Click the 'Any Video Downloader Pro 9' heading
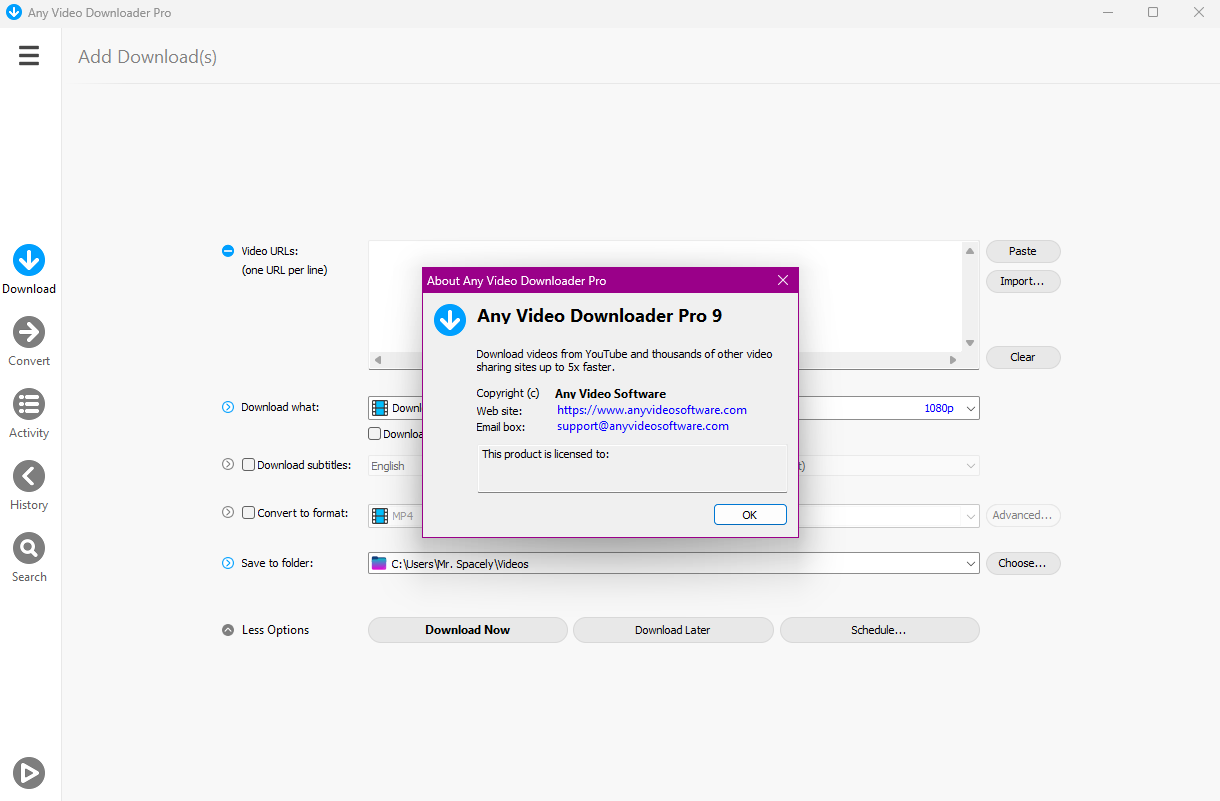This screenshot has width=1220, height=801. tap(600, 316)
